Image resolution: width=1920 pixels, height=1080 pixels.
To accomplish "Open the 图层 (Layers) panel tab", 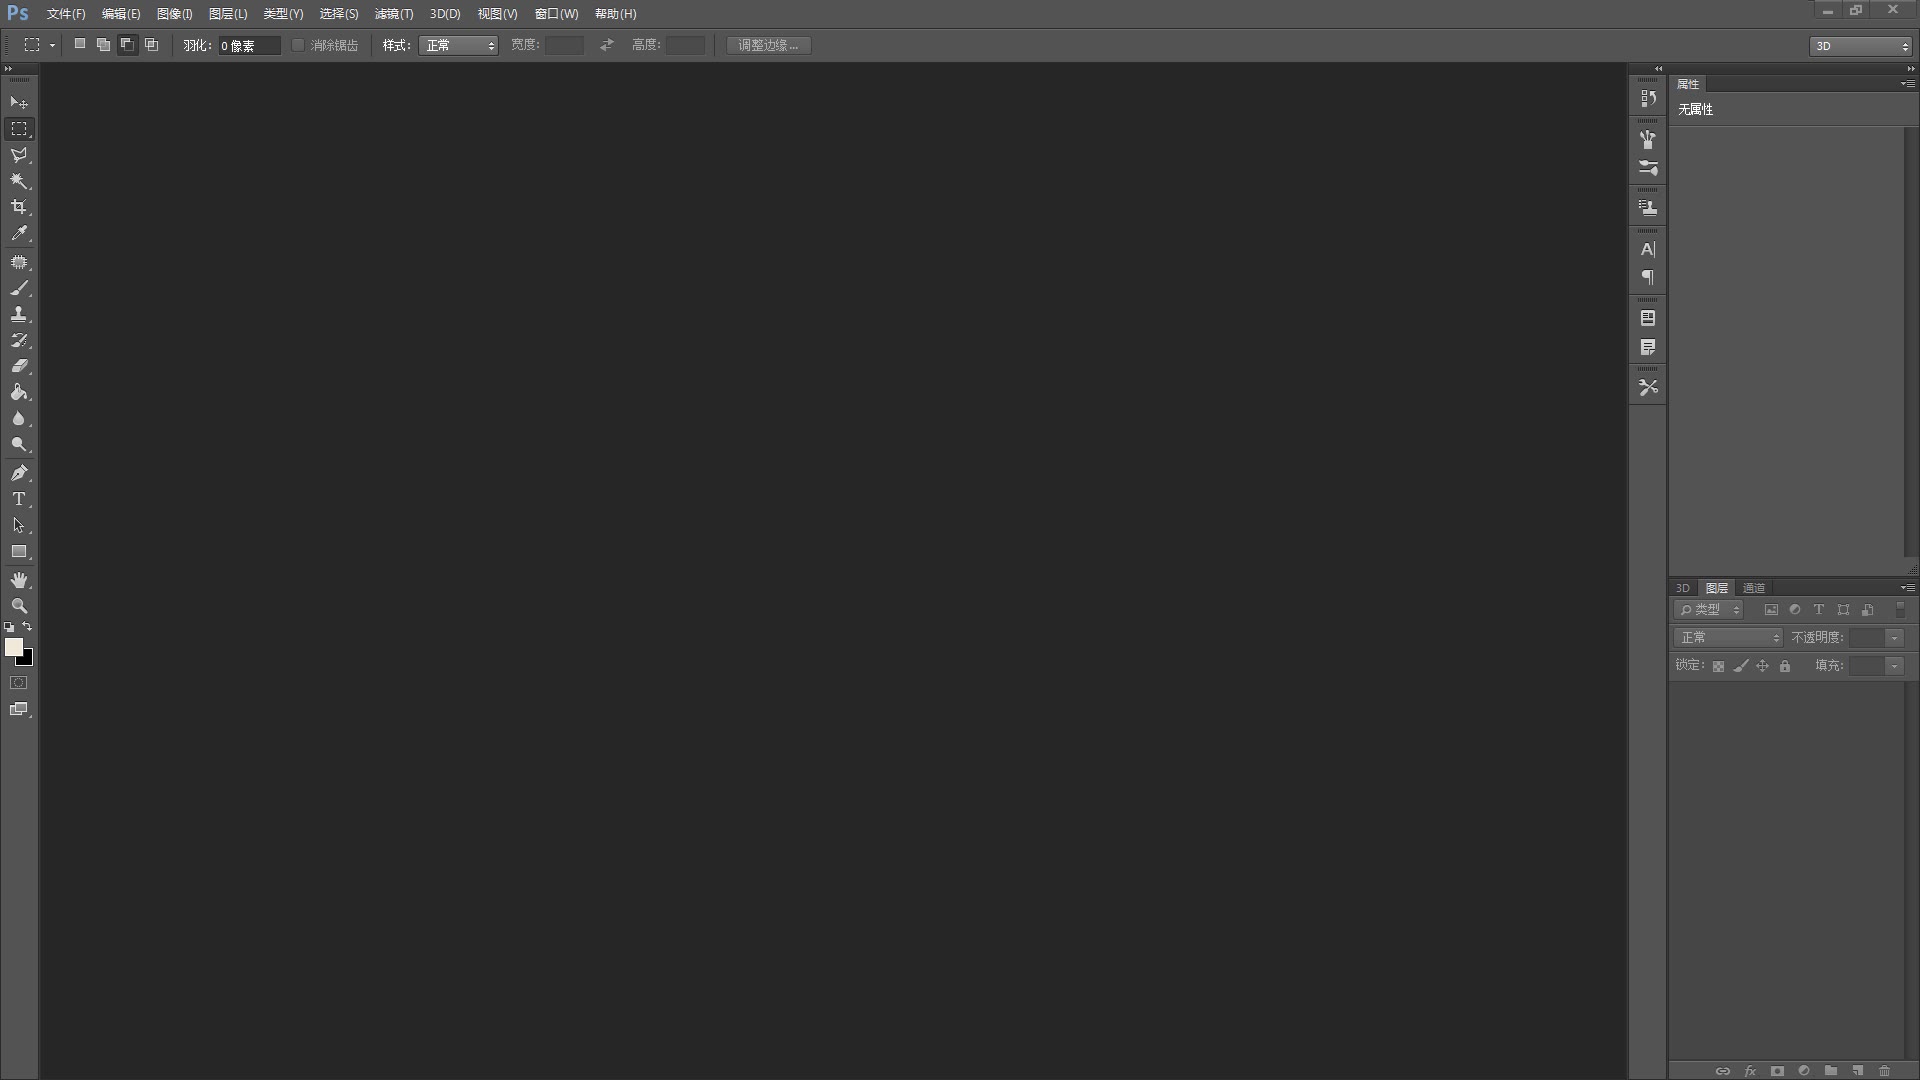I will (1716, 587).
